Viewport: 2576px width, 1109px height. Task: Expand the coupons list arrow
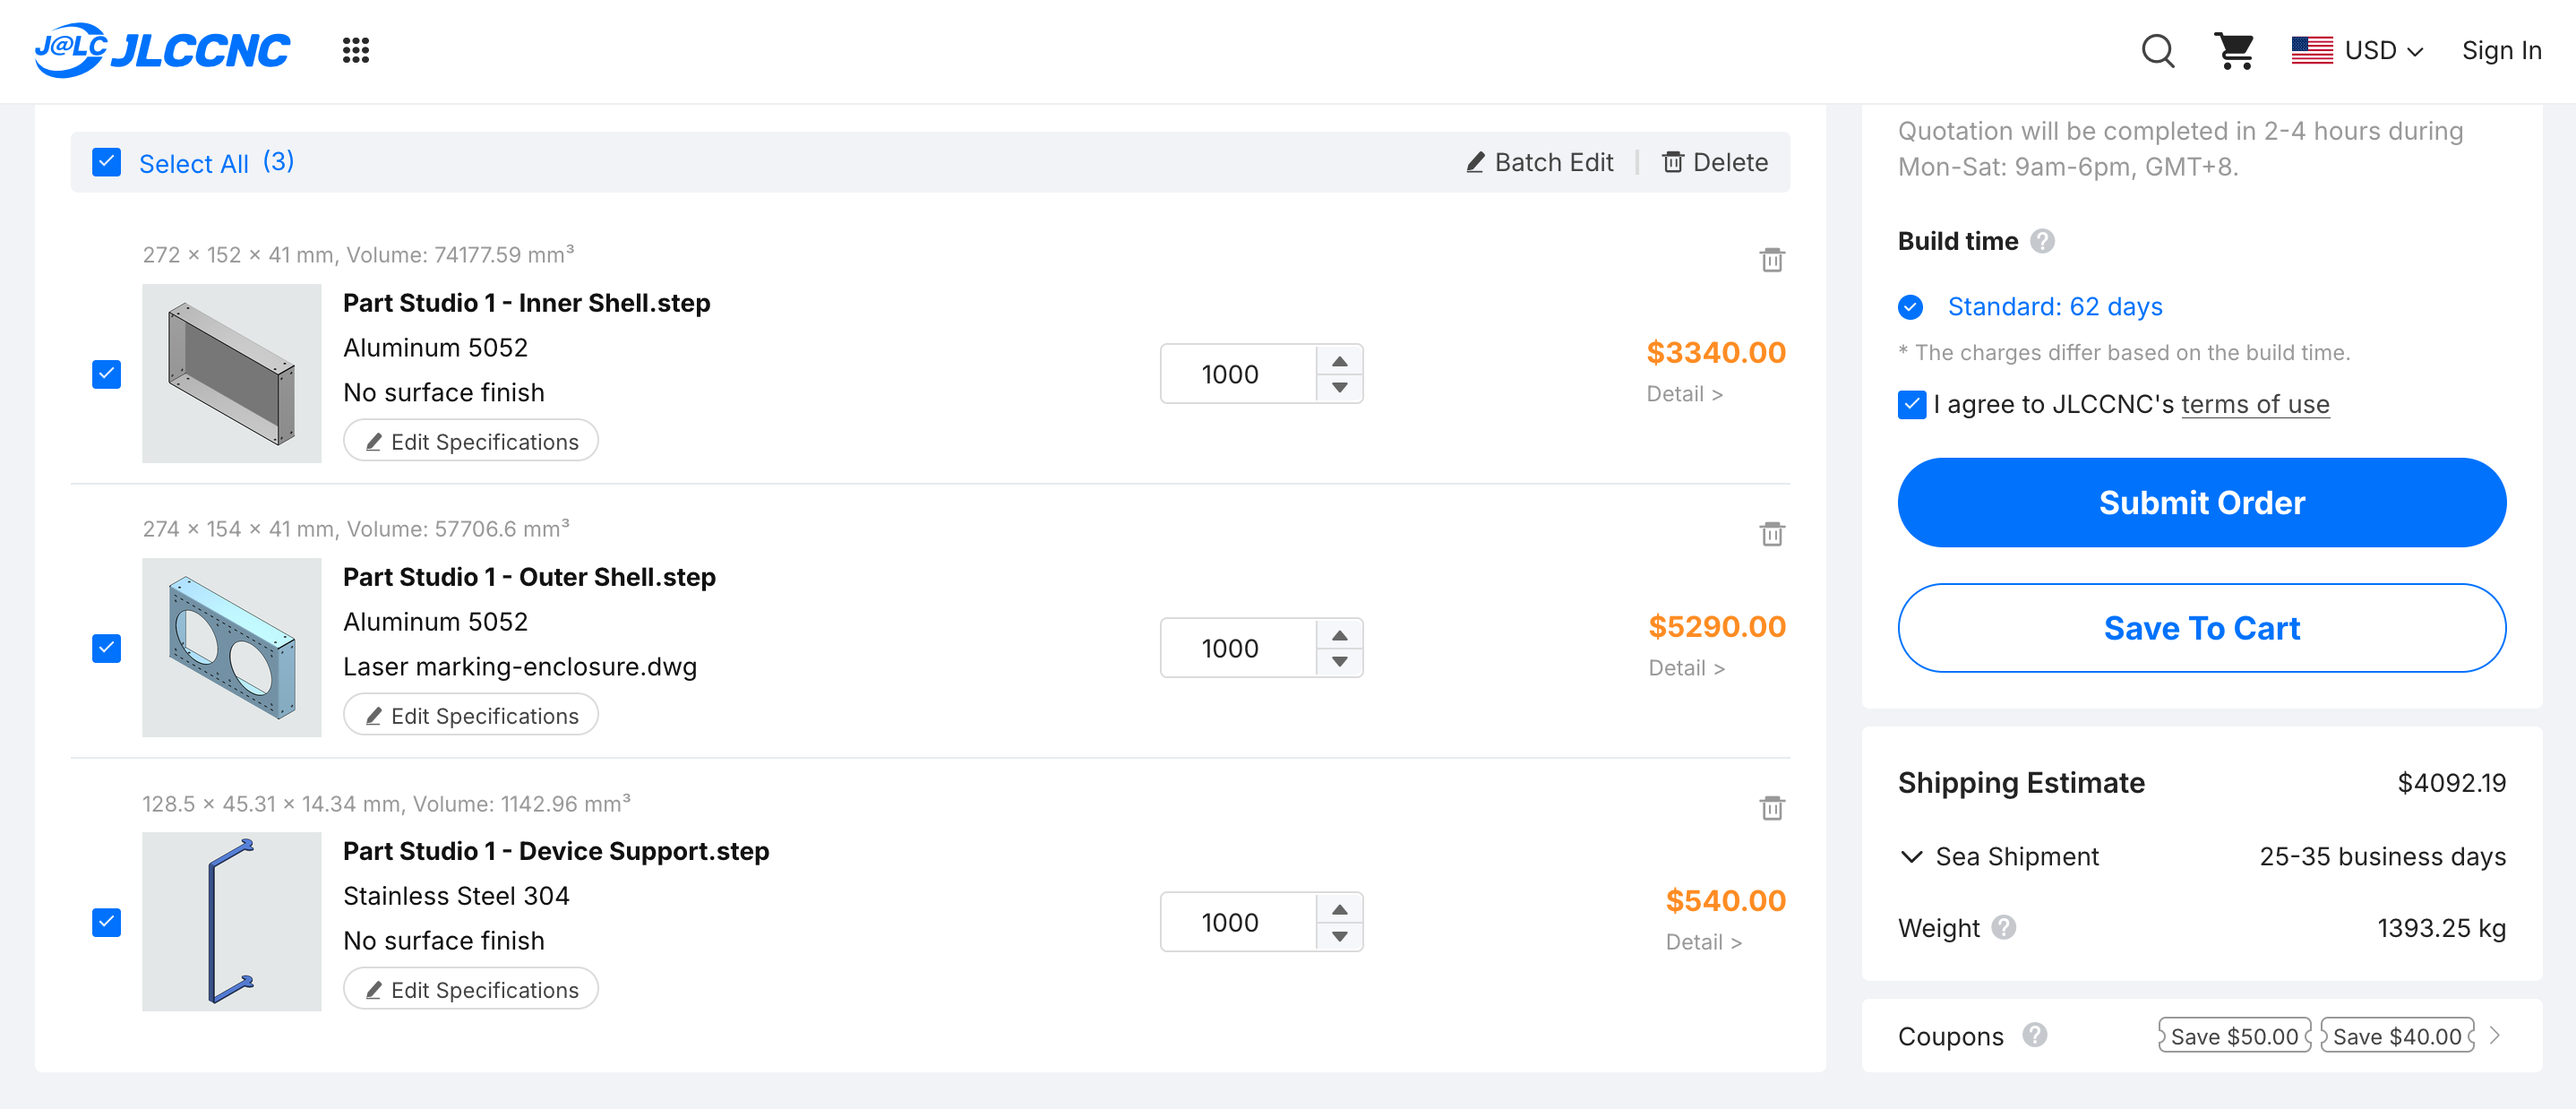[2494, 1035]
